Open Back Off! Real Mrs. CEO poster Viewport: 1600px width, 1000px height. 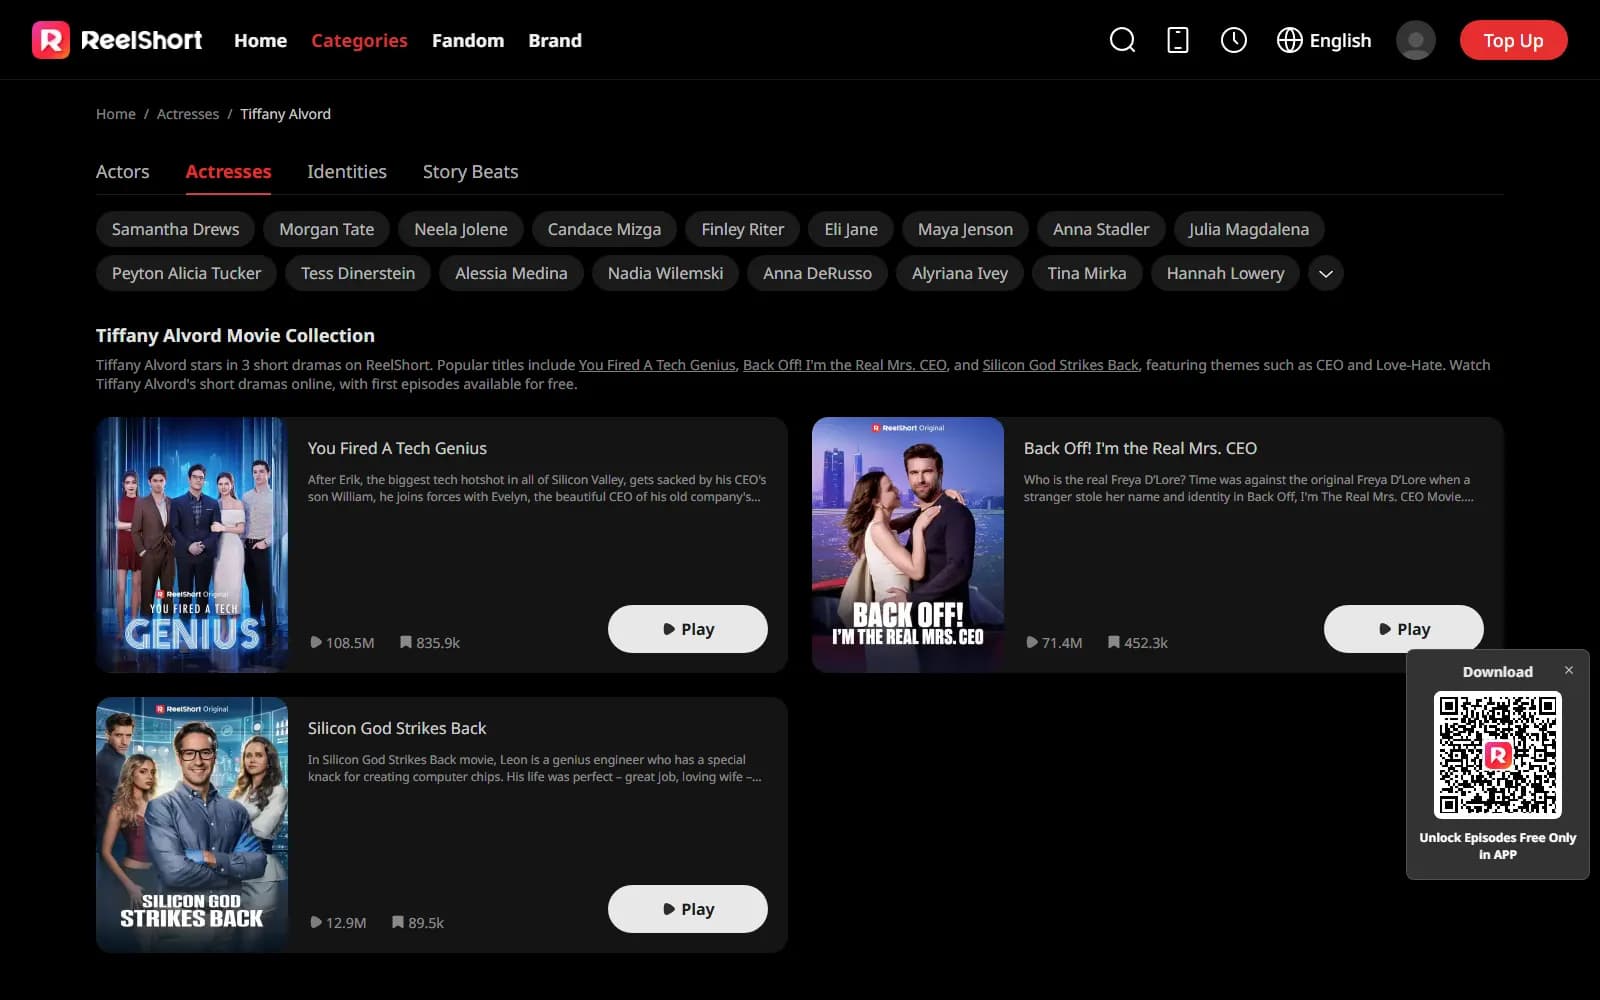point(908,545)
